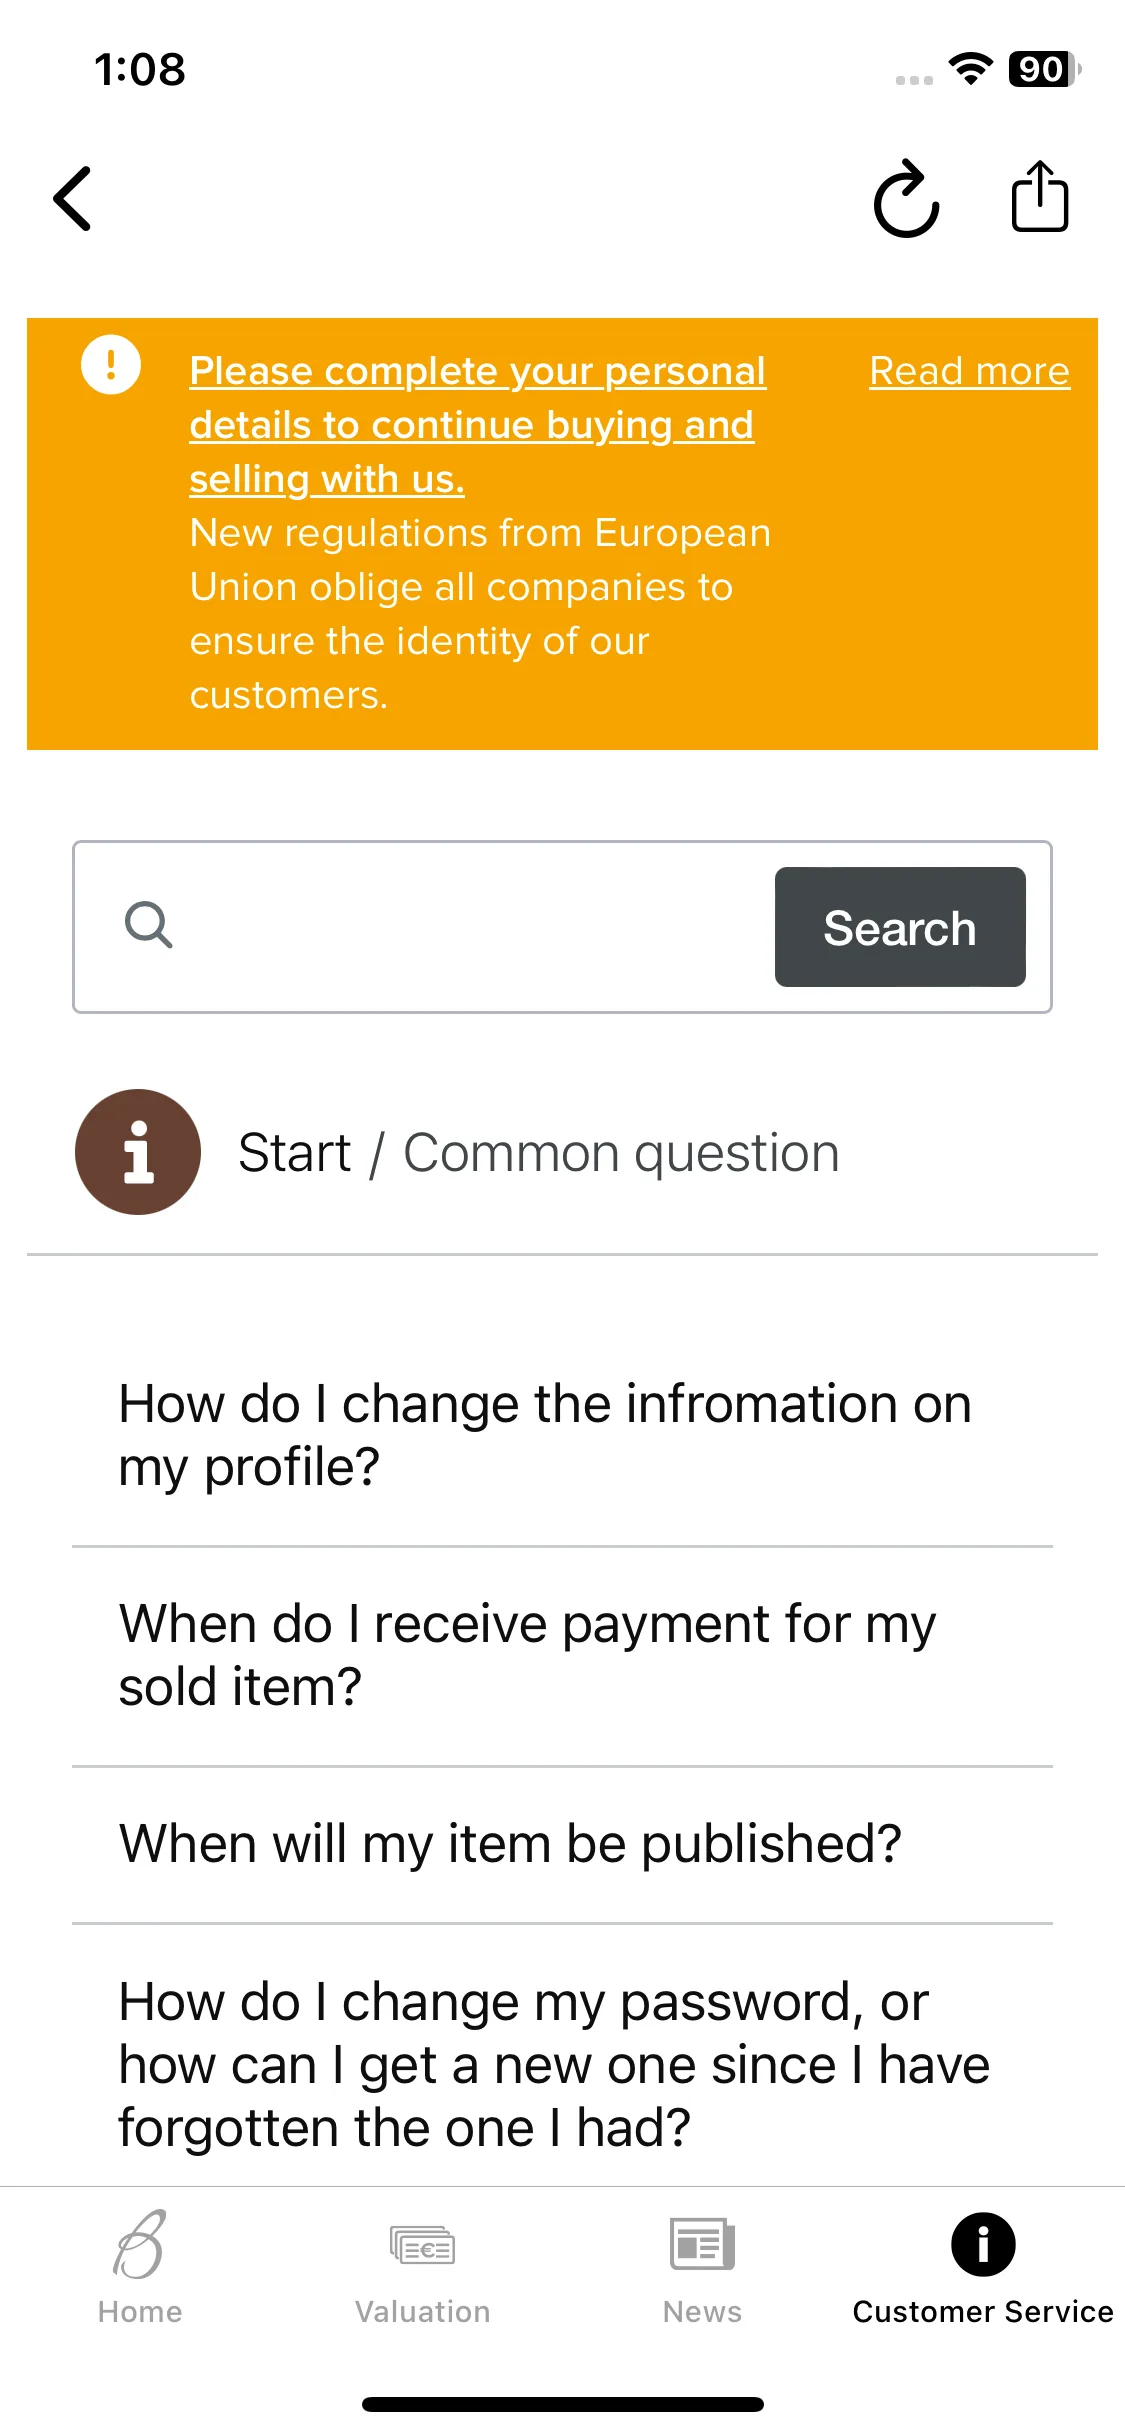Open the share sheet icon

[1040, 196]
